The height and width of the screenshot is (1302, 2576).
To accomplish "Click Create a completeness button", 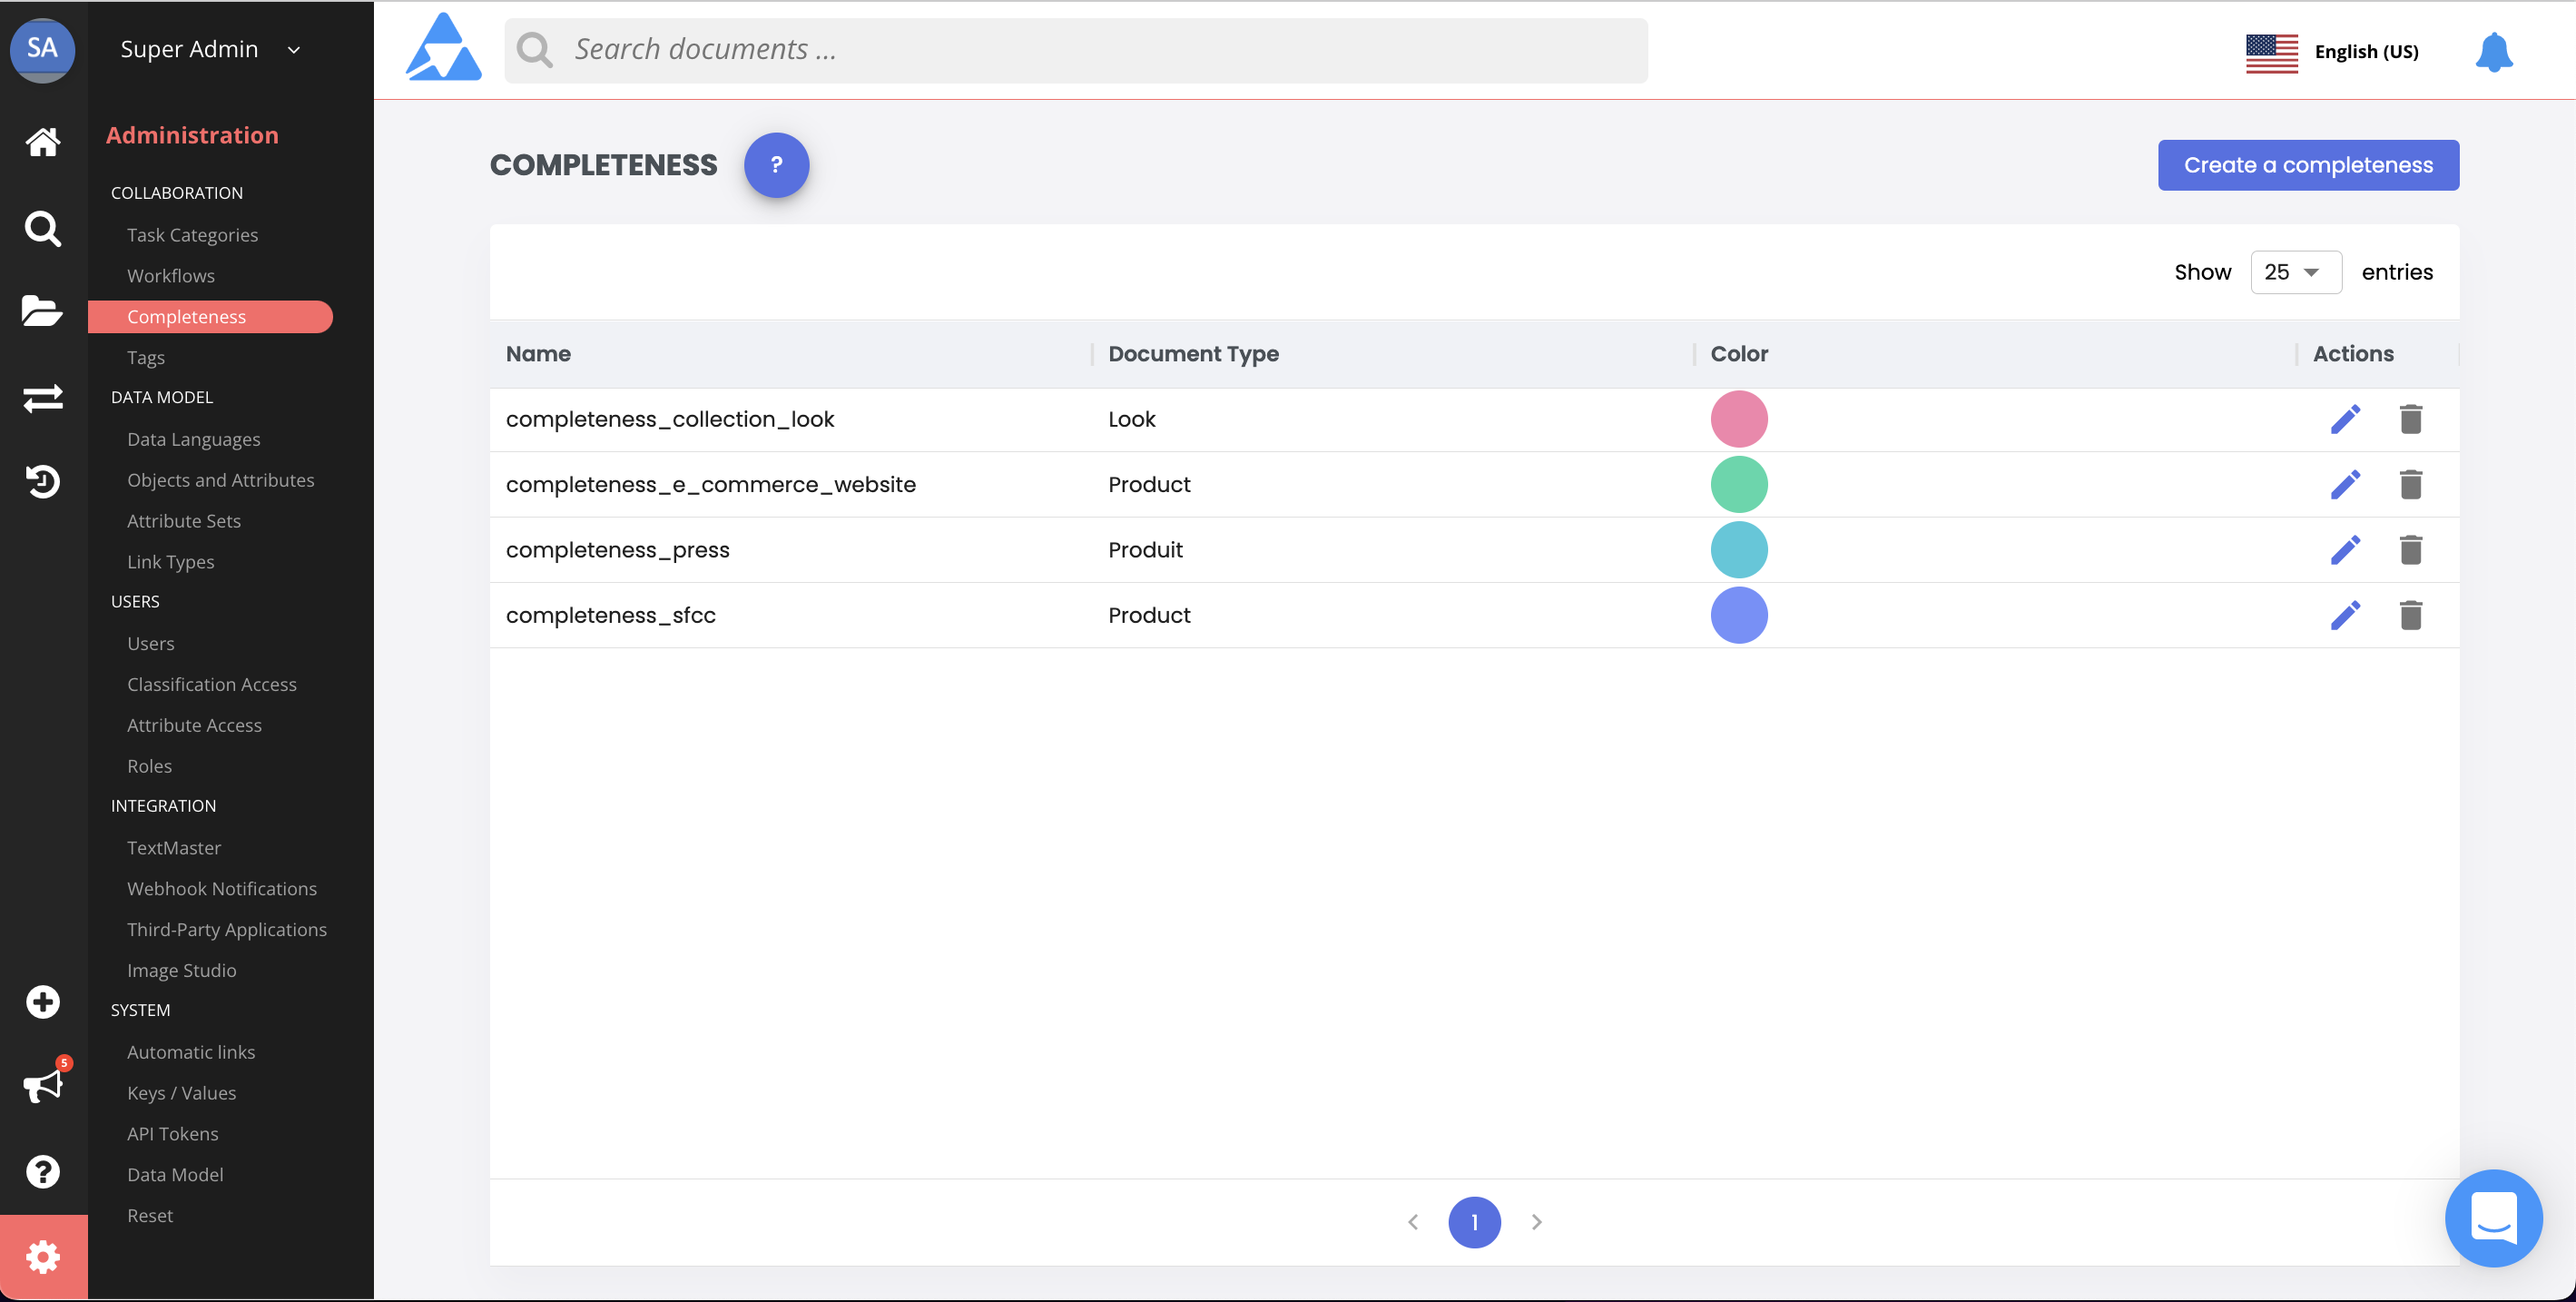I will tap(2308, 165).
